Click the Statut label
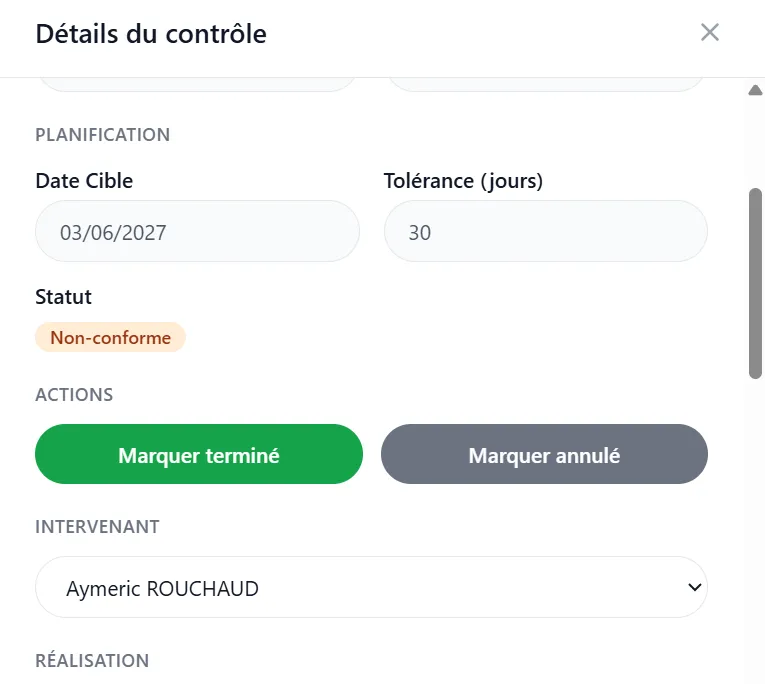The height and width of the screenshot is (684, 765). point(63,297)
